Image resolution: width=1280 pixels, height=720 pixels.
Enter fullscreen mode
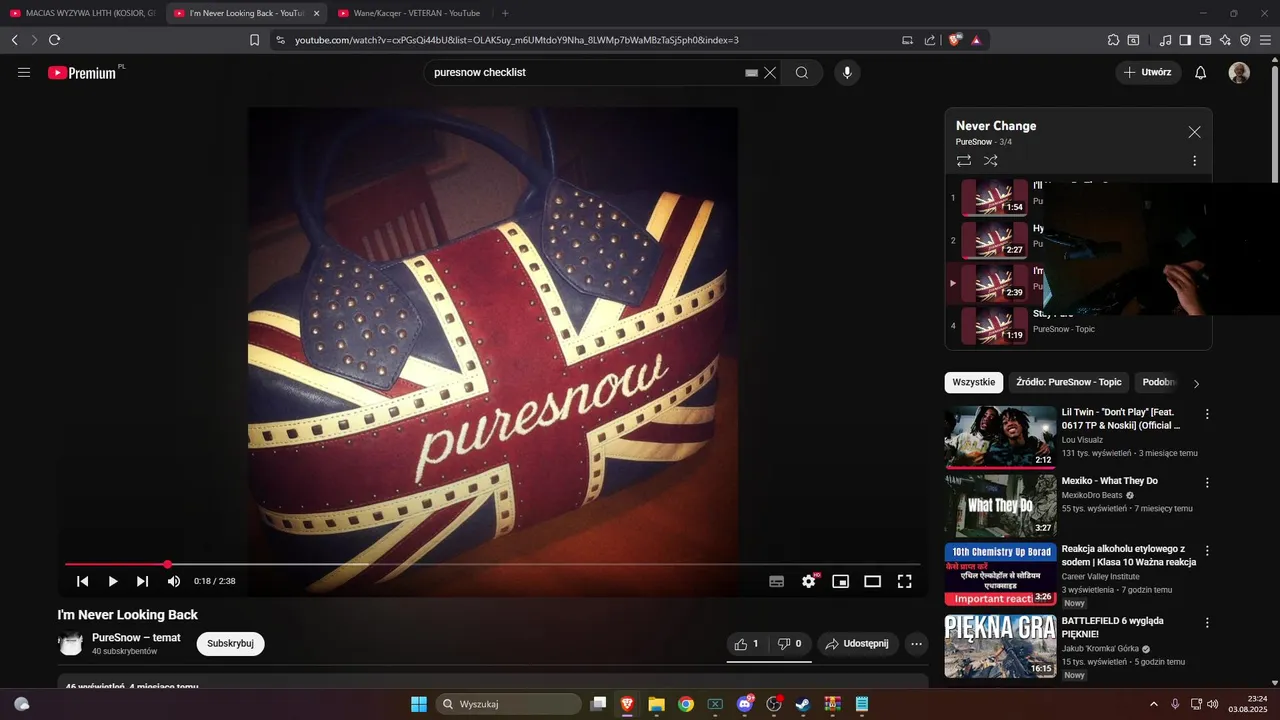[905, 581]
